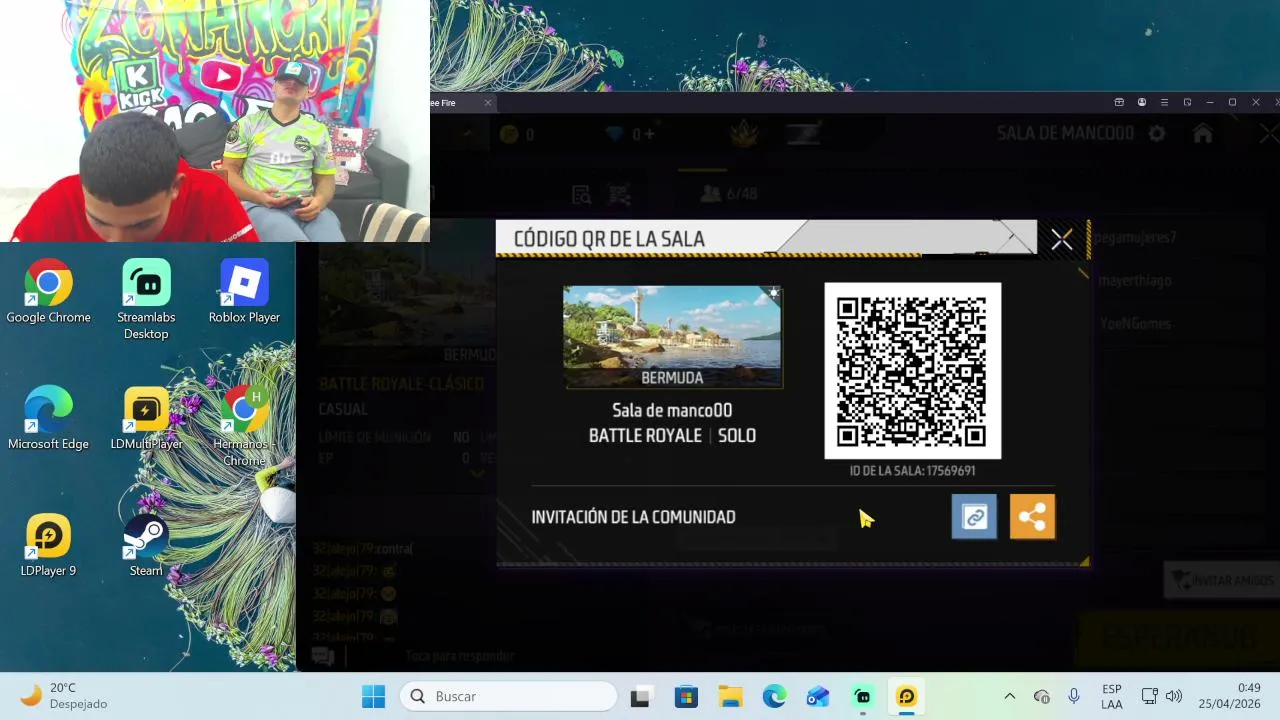Click the Invitar Amigos button
1280x720 pixels.
coord(1222,580)
